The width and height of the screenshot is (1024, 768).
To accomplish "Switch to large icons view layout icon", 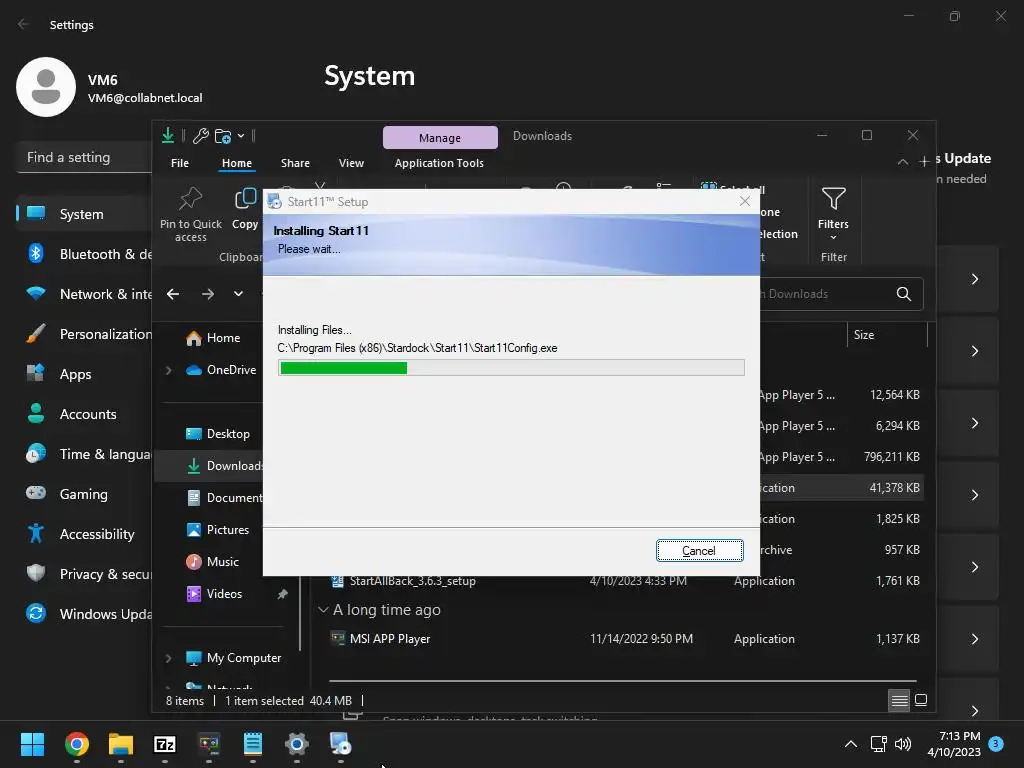I will coord(921,701).
